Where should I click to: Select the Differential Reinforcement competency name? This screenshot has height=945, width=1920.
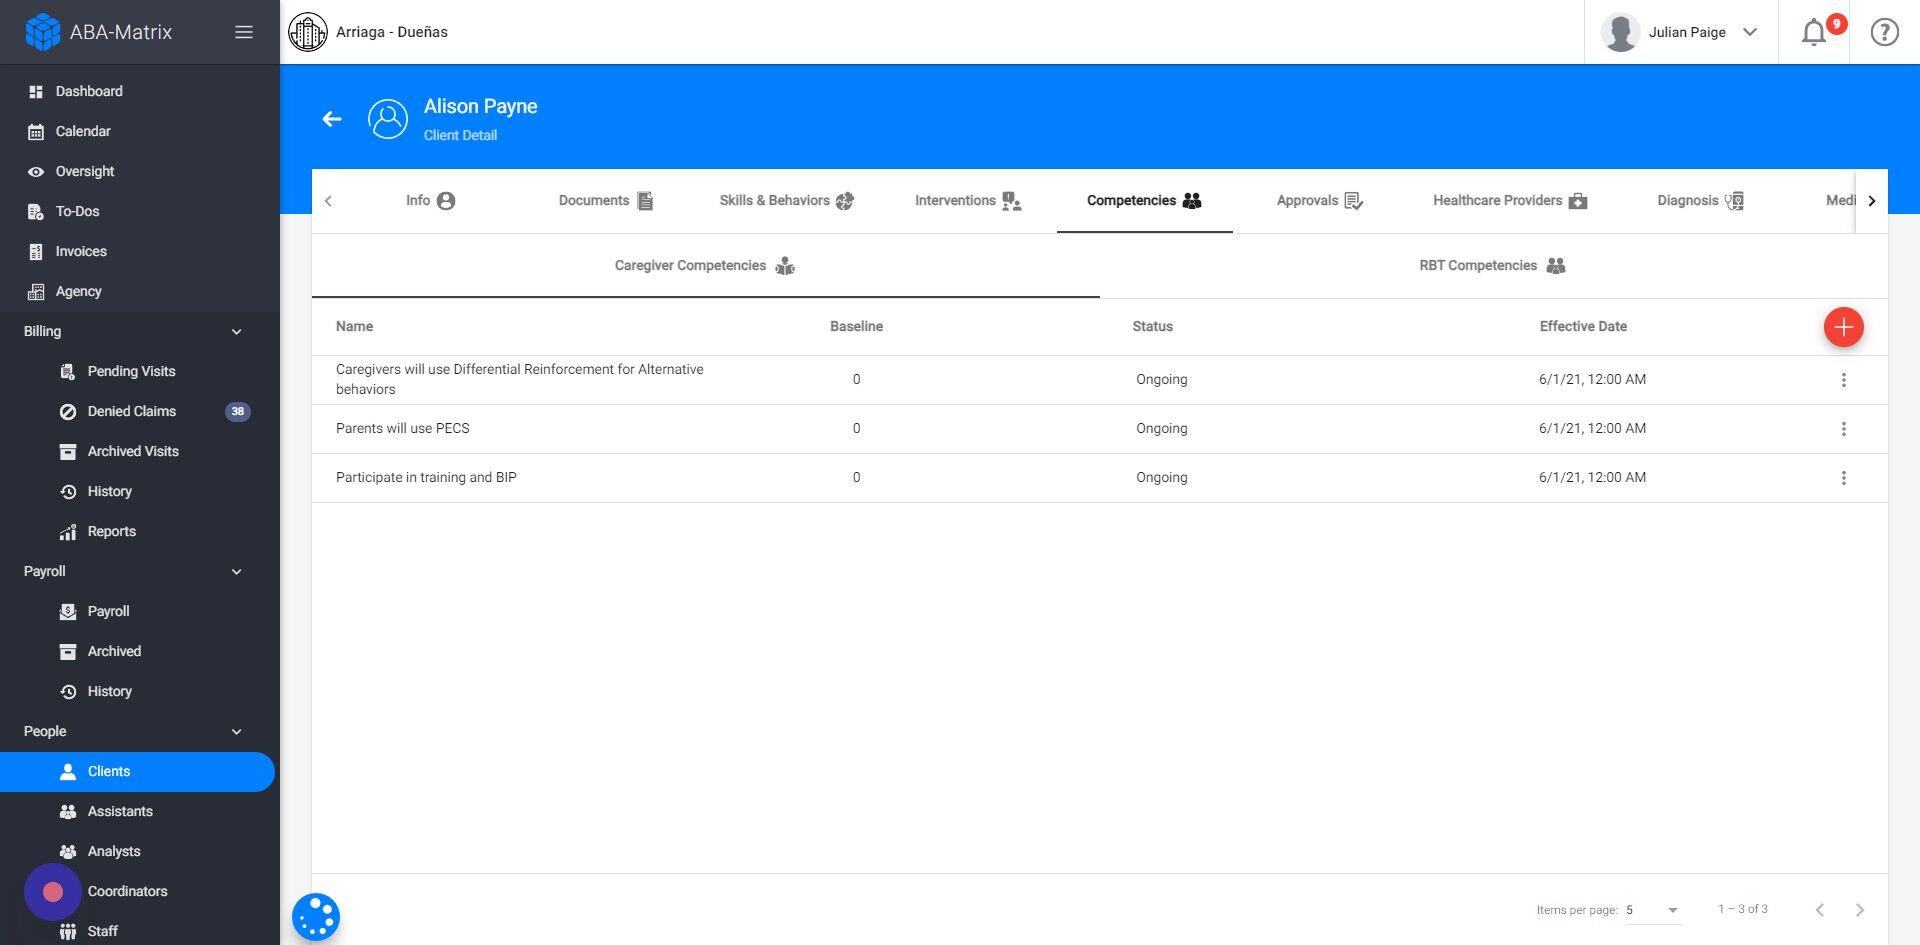tap(520, 380)
